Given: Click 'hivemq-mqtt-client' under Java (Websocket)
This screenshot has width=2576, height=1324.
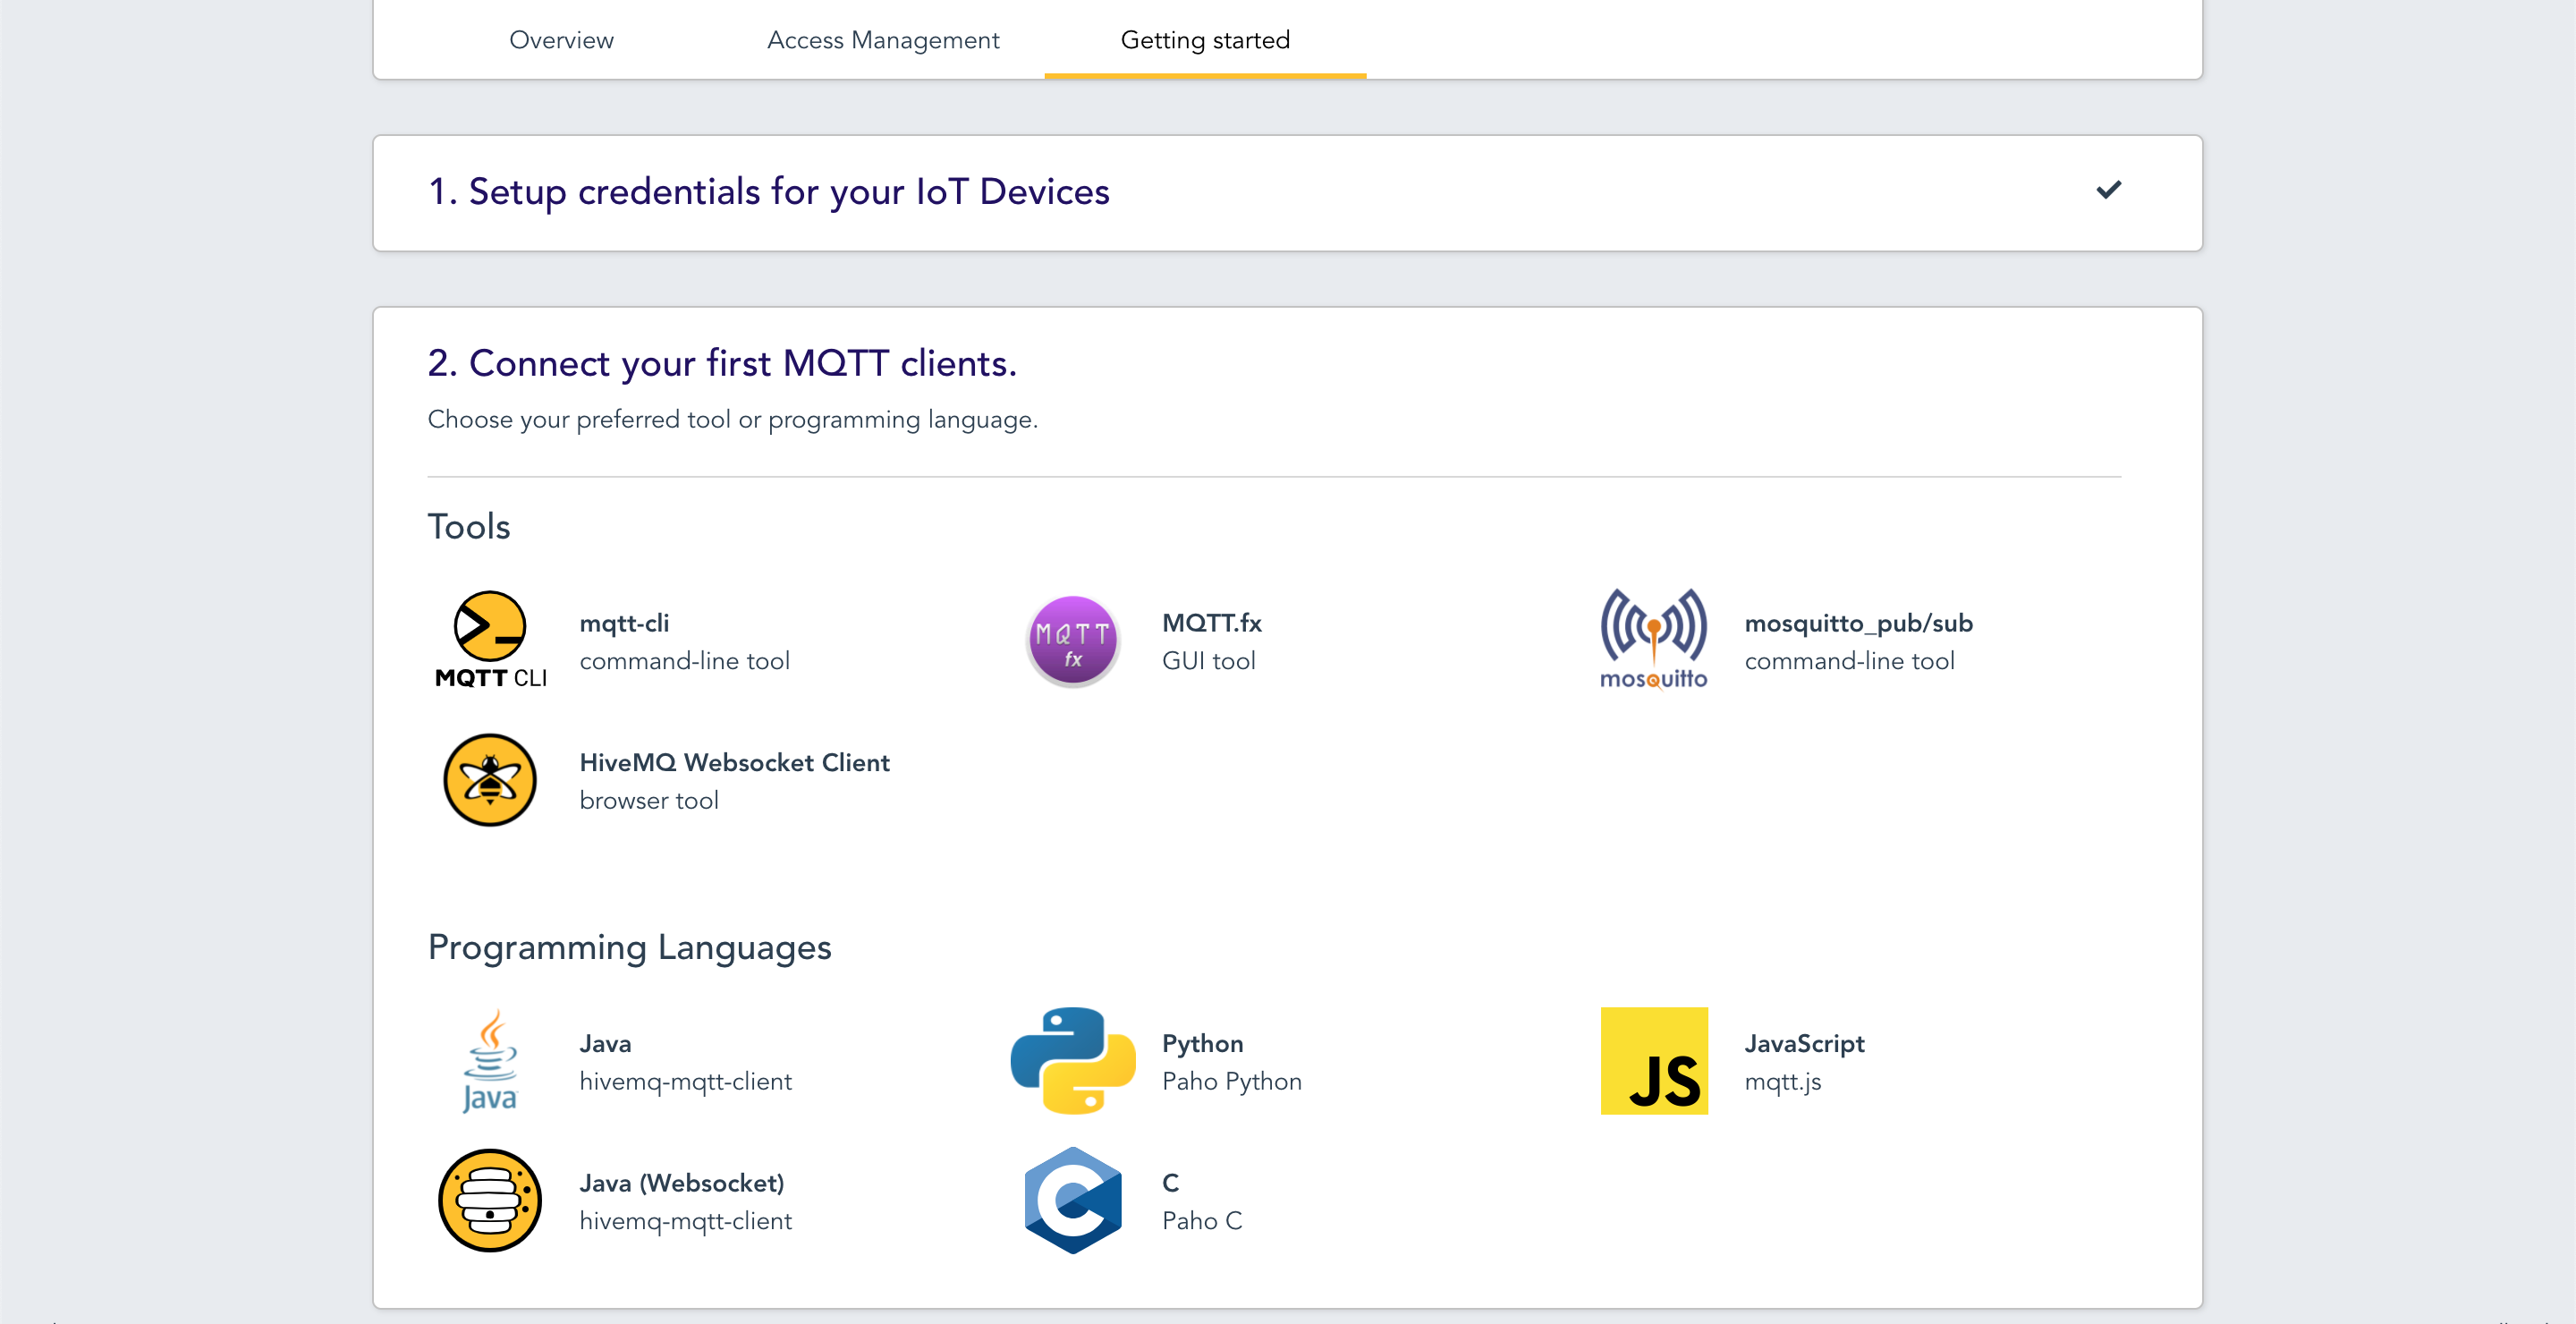Looking at the screenshot, I should (x=685, y=1221).
